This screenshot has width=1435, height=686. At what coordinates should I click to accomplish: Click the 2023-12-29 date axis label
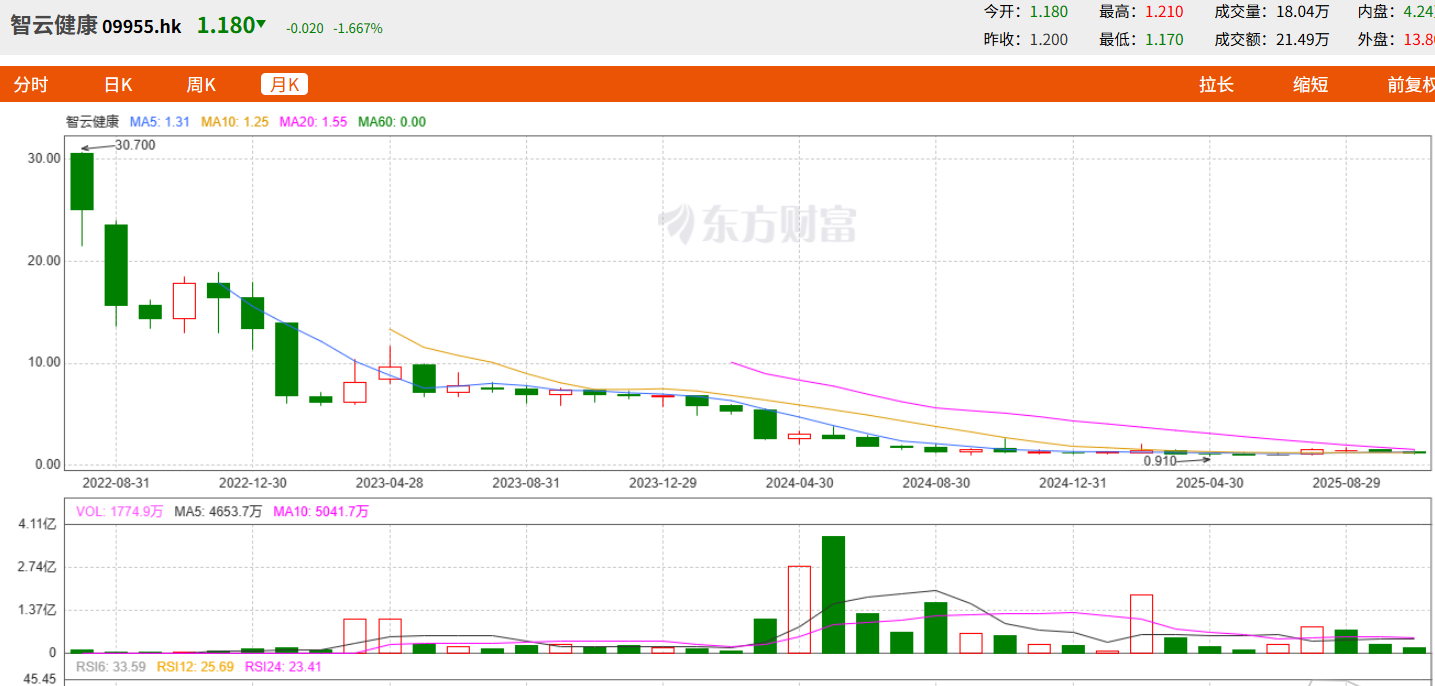pyautogui.click(x=663, y=482)
